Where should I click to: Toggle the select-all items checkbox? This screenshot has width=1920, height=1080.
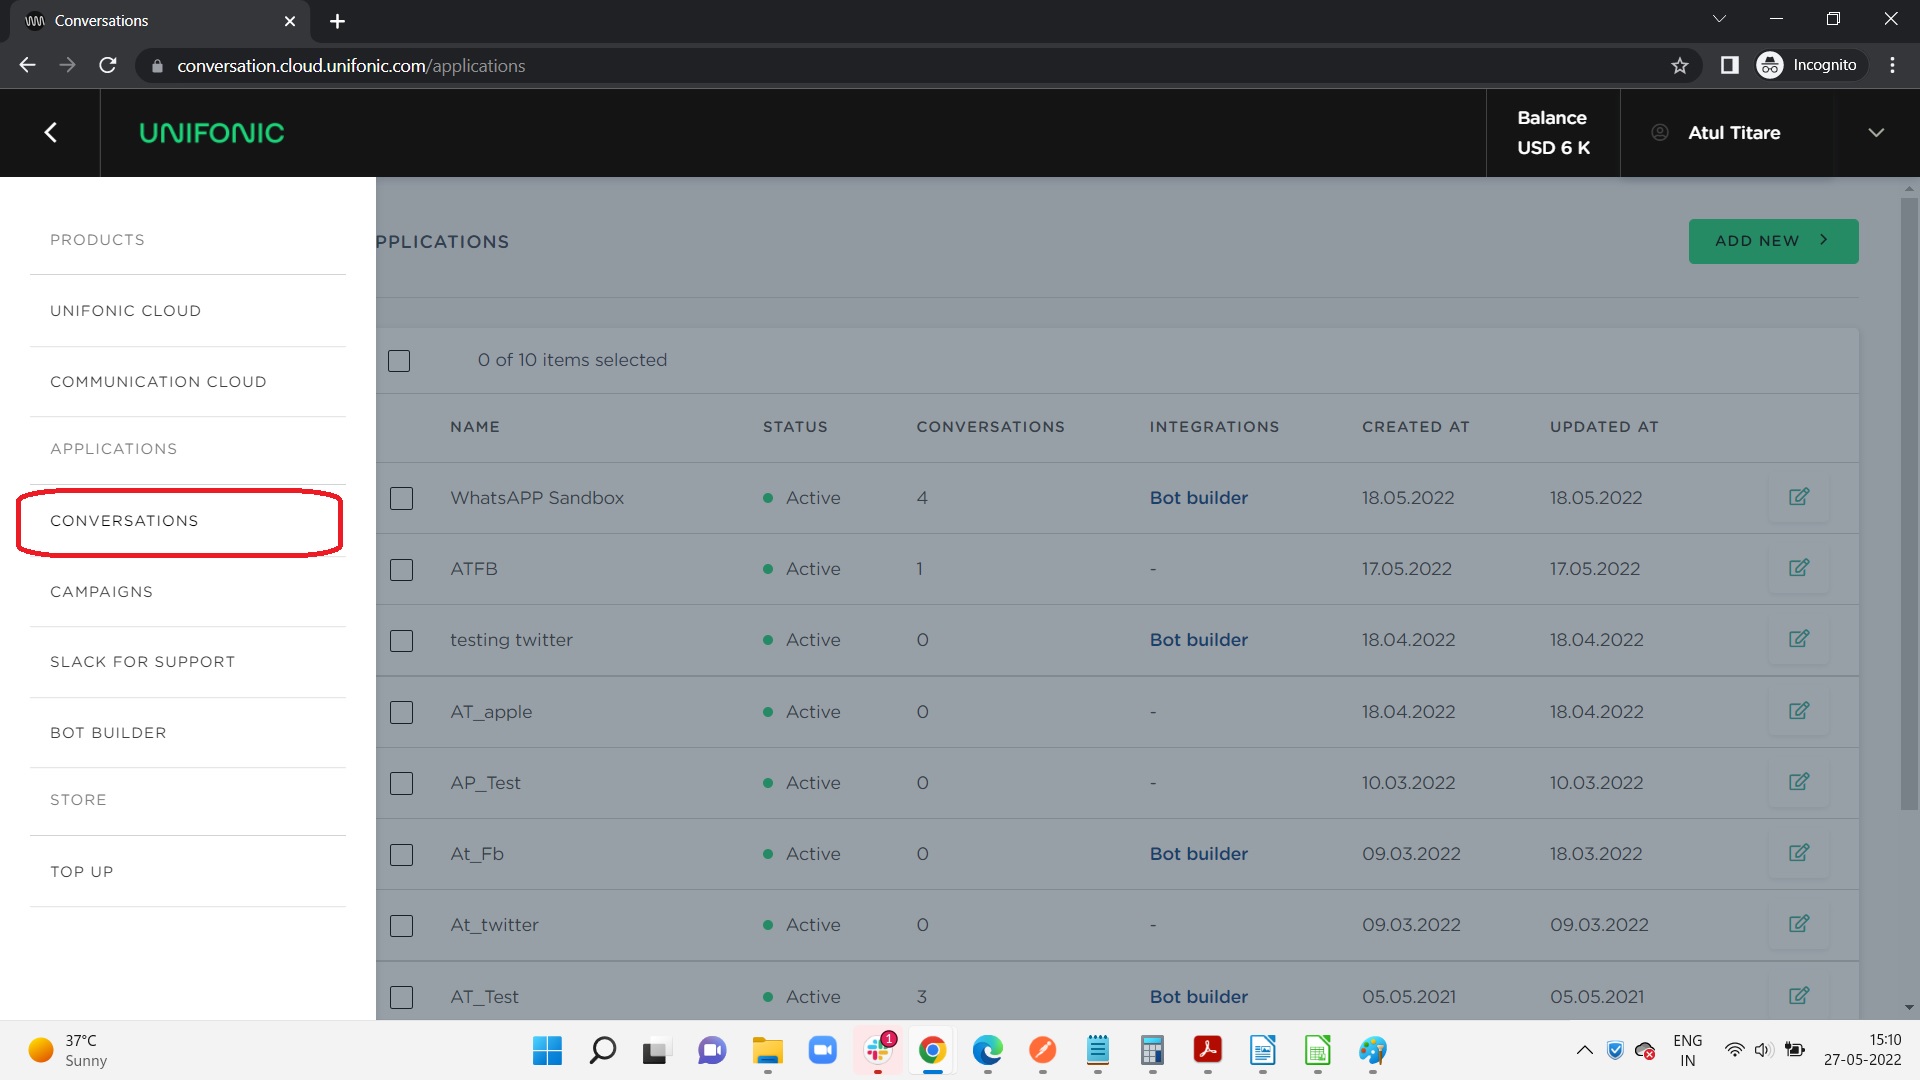tap(399, 360)
